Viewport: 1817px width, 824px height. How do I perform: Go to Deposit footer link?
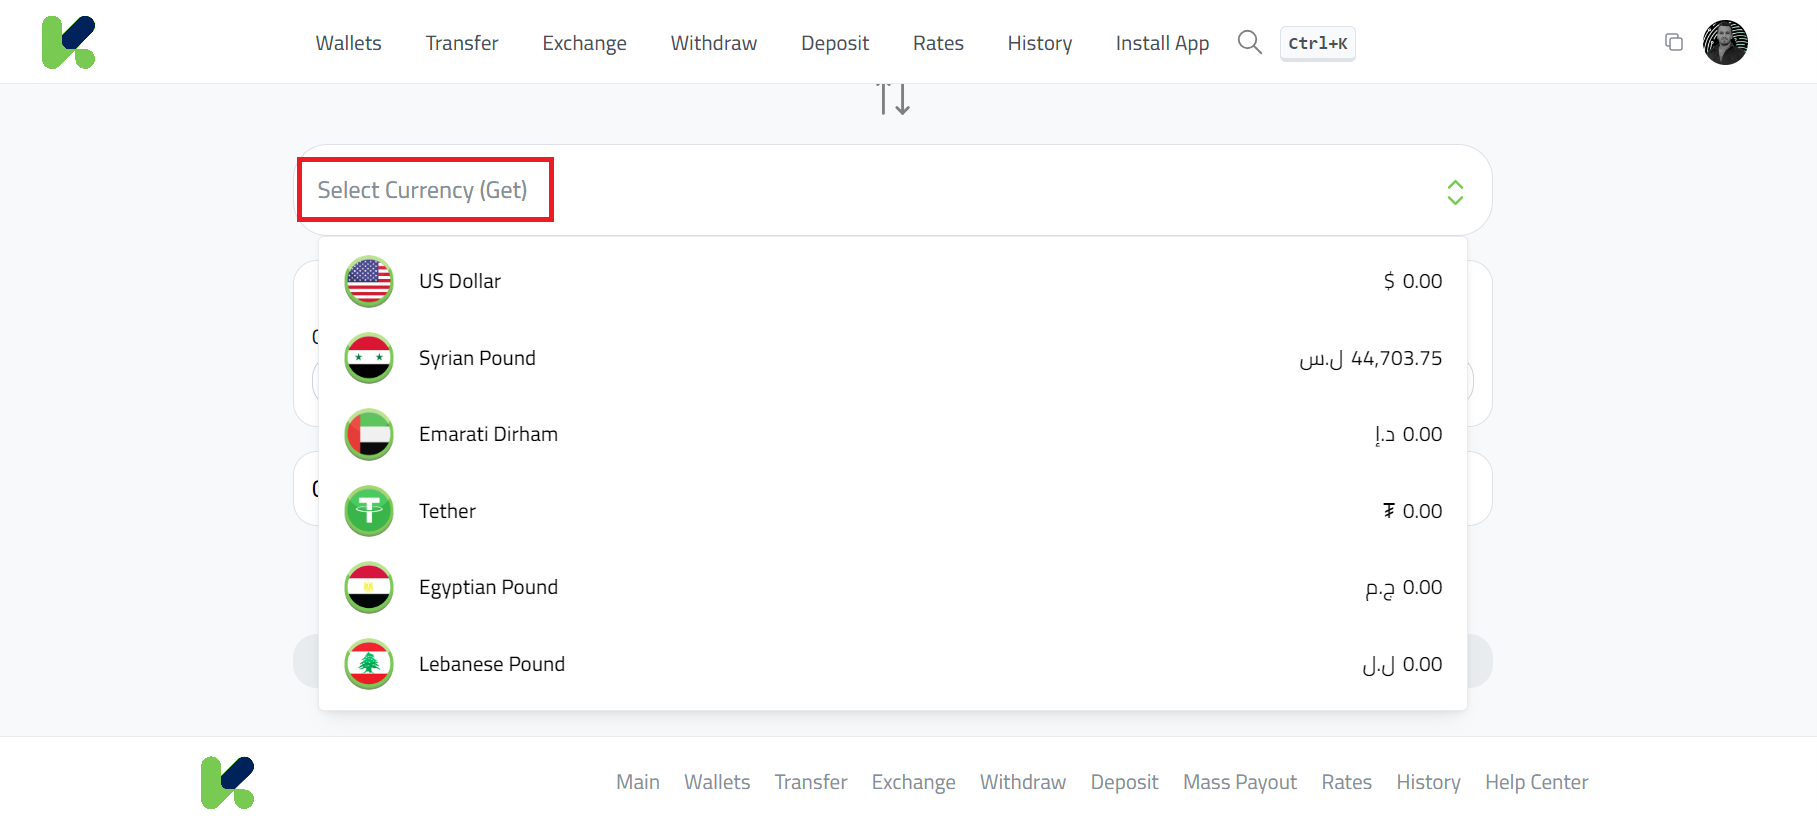(x=1124, y=782)
